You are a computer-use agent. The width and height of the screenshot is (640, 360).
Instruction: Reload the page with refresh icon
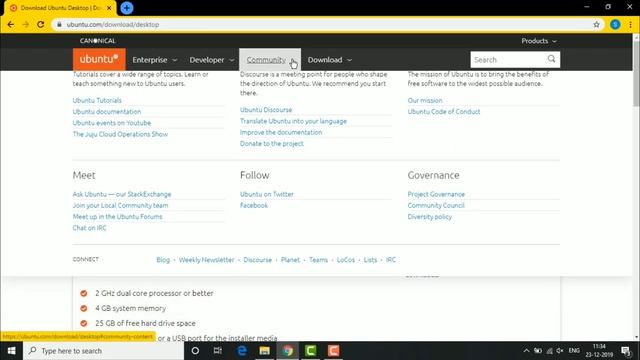coord(40,24)
